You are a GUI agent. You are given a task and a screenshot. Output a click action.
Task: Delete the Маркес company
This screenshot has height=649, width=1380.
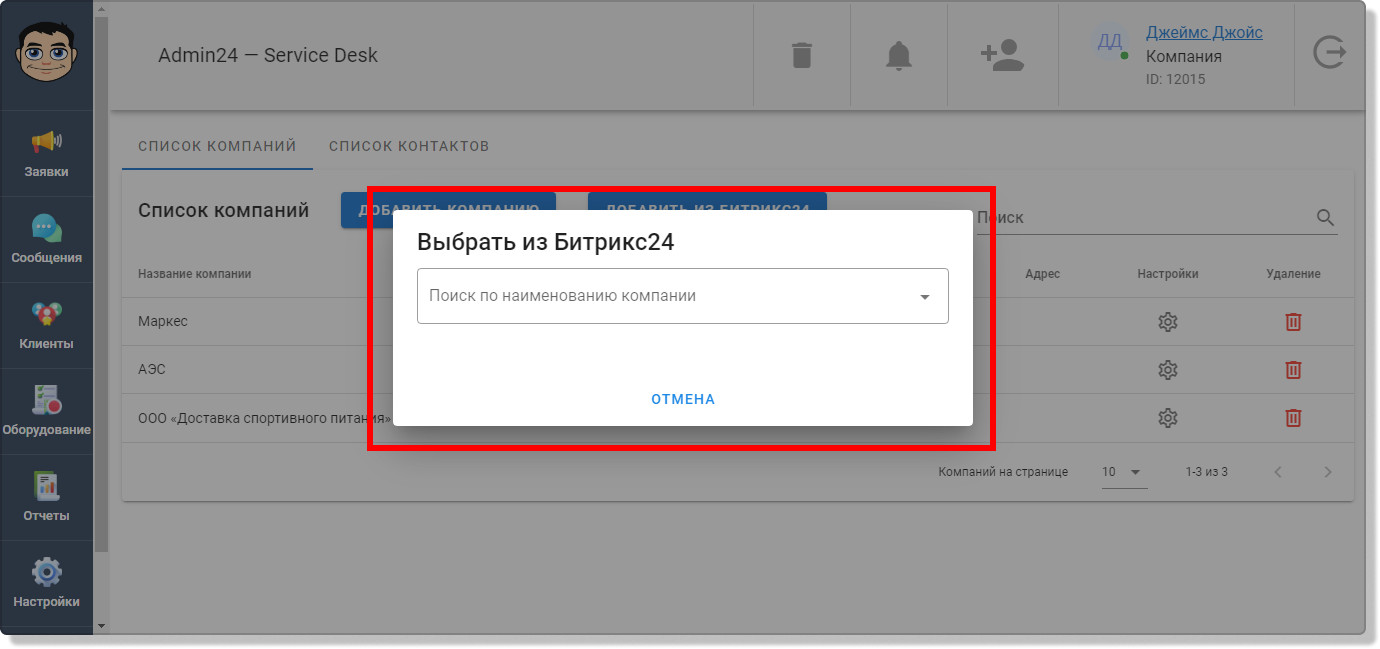[1293, 322]
